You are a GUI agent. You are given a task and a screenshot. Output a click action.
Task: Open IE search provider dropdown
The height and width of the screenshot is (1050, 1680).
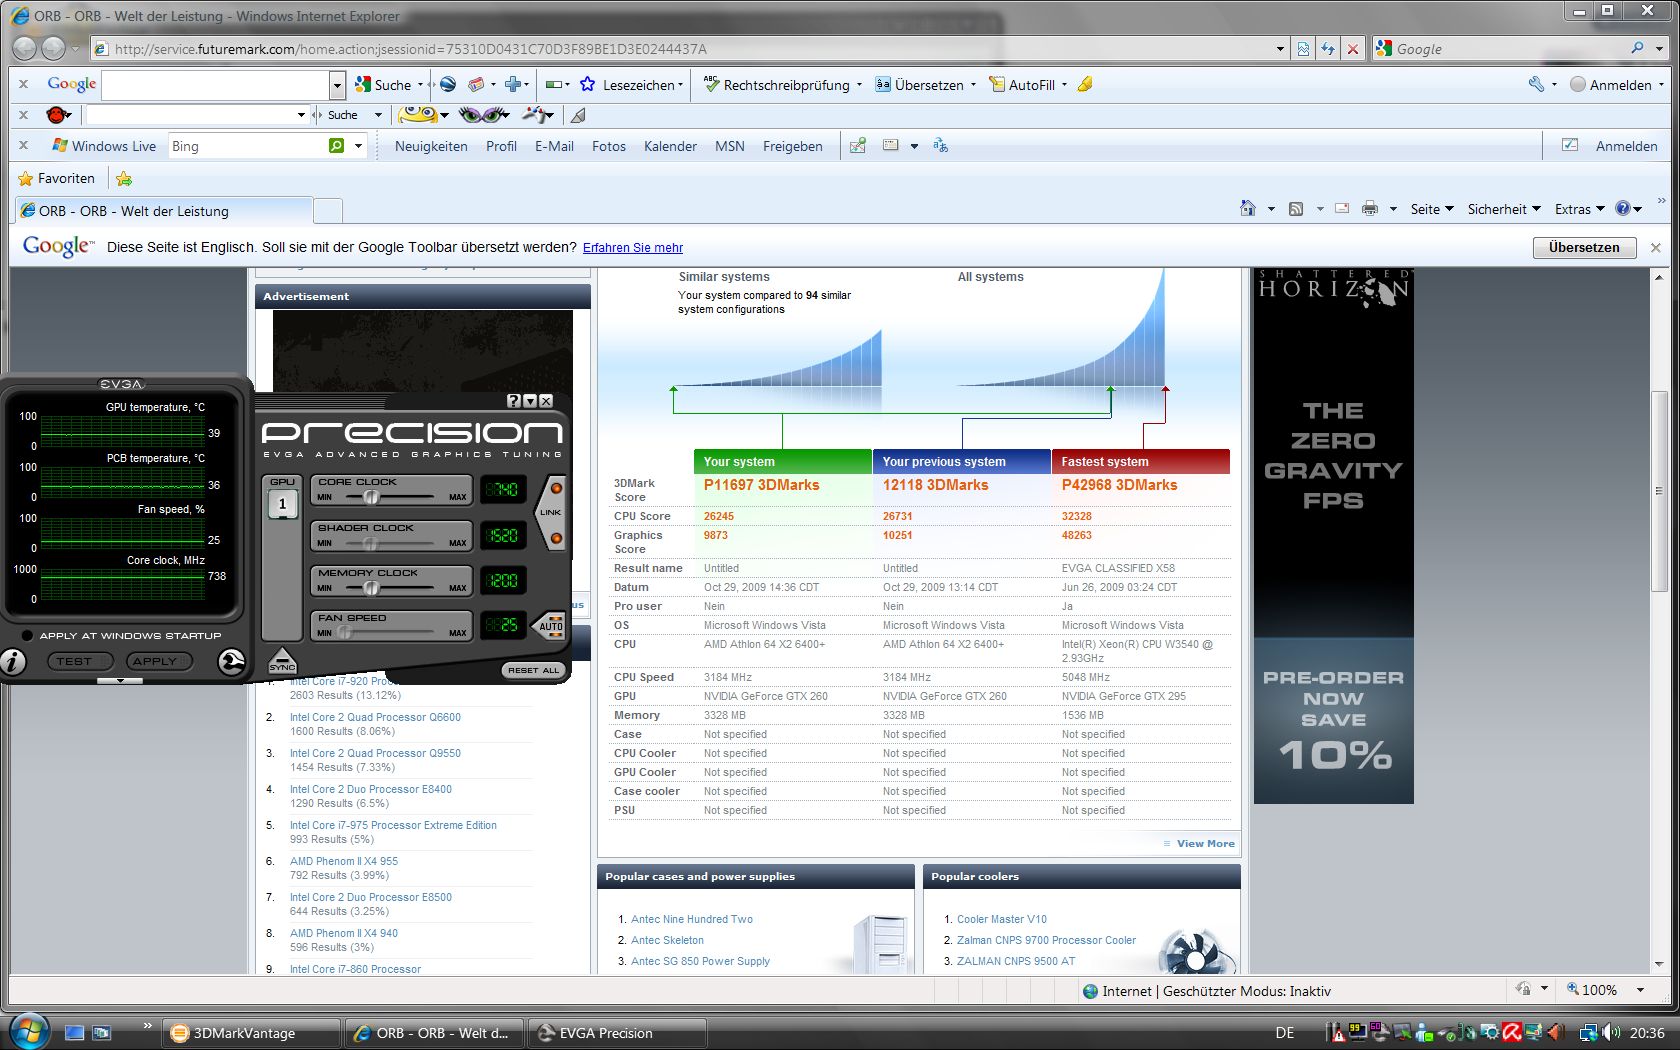click(x=1659, y=48)
